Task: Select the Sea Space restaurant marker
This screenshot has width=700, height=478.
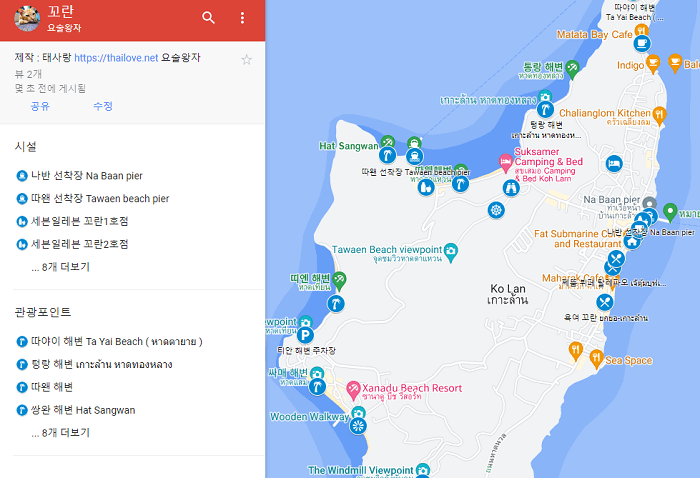Action: tap(596, 355)
